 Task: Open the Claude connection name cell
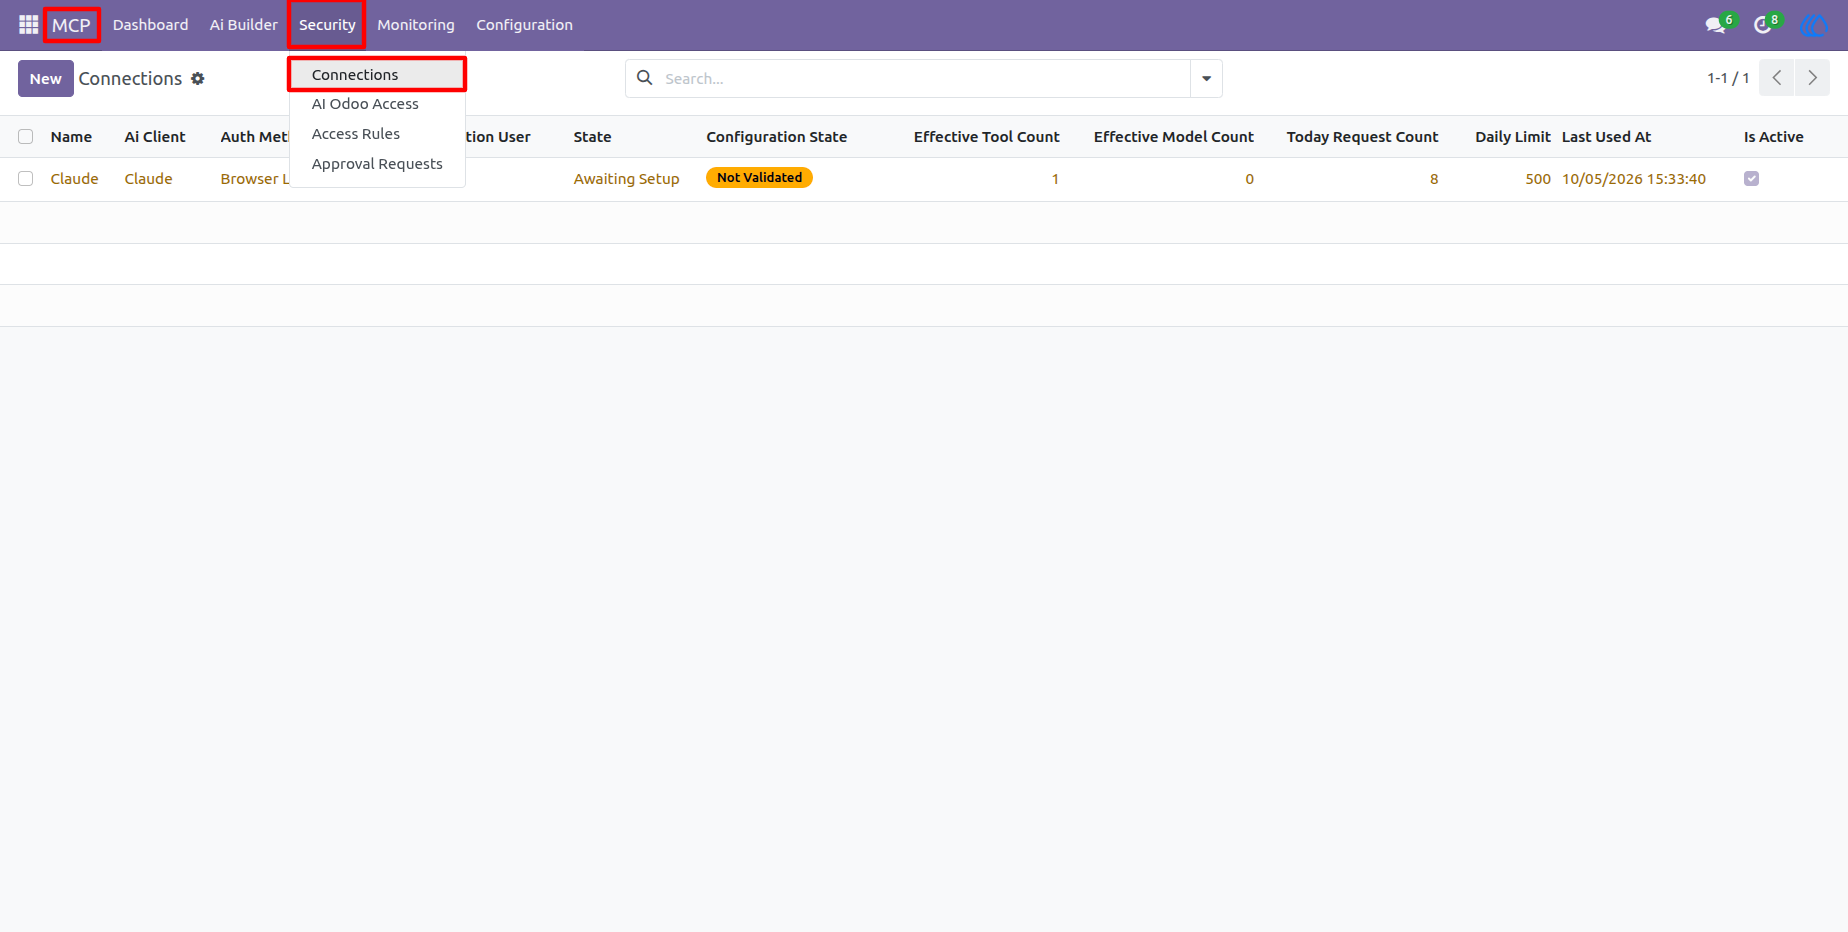point(74,179)
